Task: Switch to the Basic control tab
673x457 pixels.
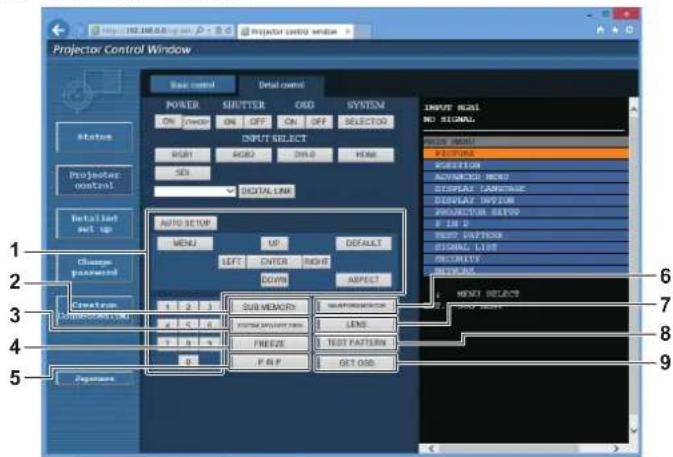Action: [x=192, y=85]
